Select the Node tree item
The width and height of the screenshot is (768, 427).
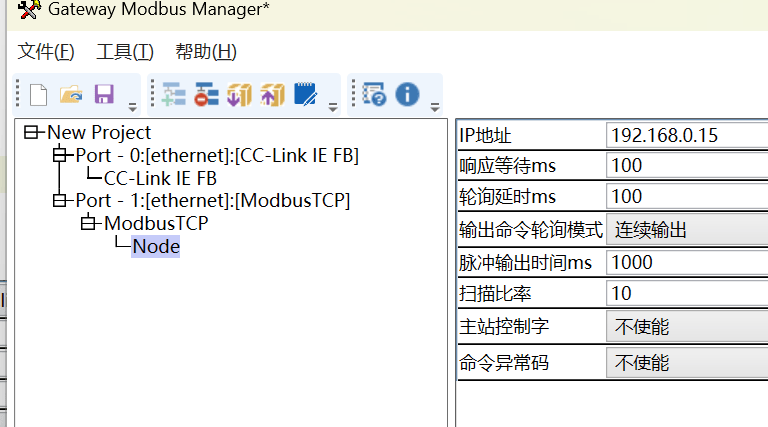(x=156, y=246)
